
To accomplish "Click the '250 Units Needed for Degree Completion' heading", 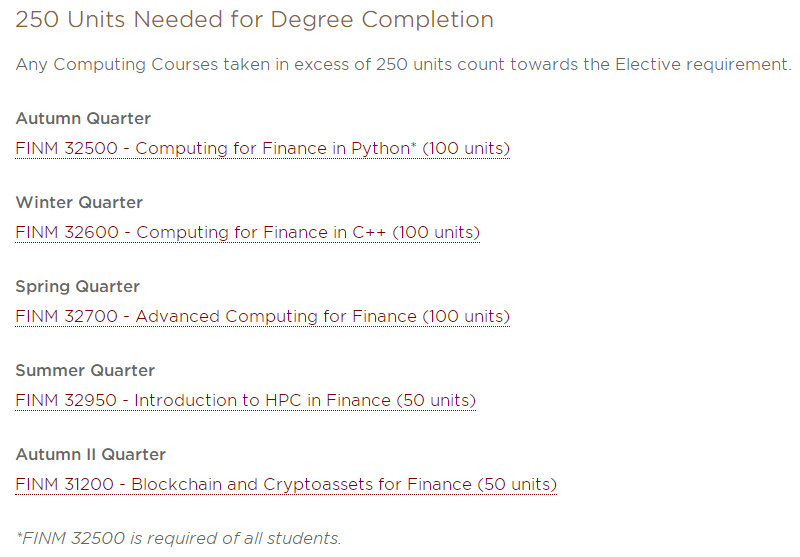I will coord(255,20).
